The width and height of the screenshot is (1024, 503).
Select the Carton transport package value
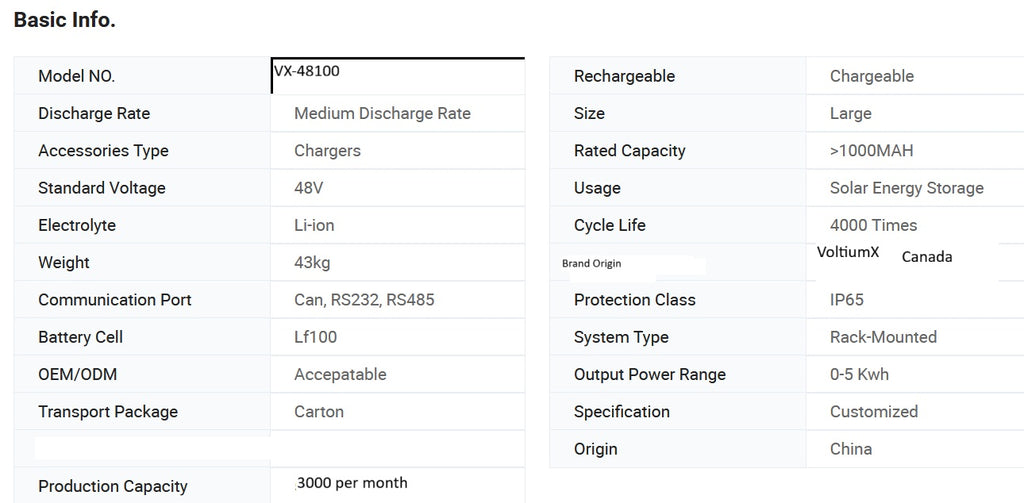(x=319, y=412)
